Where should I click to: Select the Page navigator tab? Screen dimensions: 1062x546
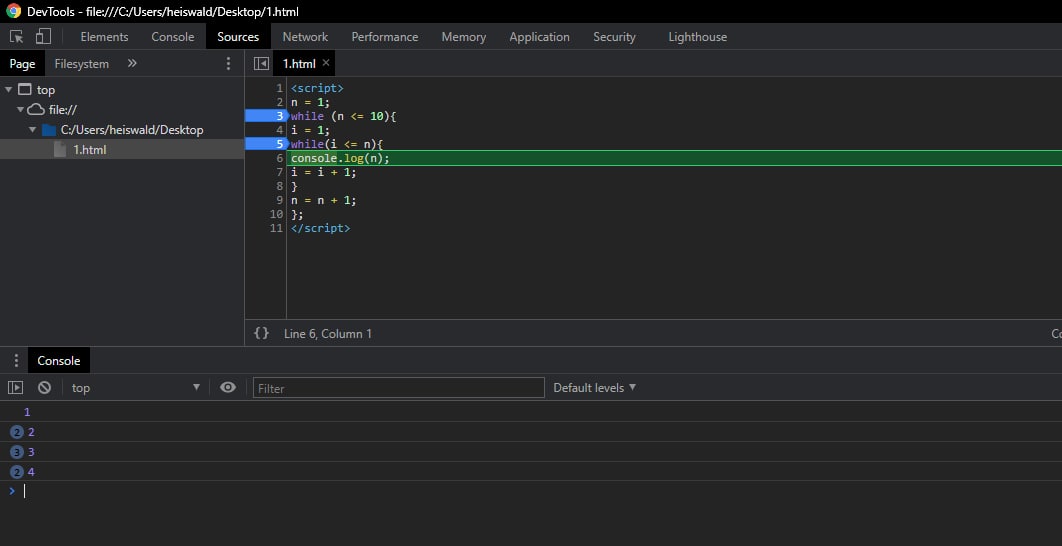(x=22, y=64)
